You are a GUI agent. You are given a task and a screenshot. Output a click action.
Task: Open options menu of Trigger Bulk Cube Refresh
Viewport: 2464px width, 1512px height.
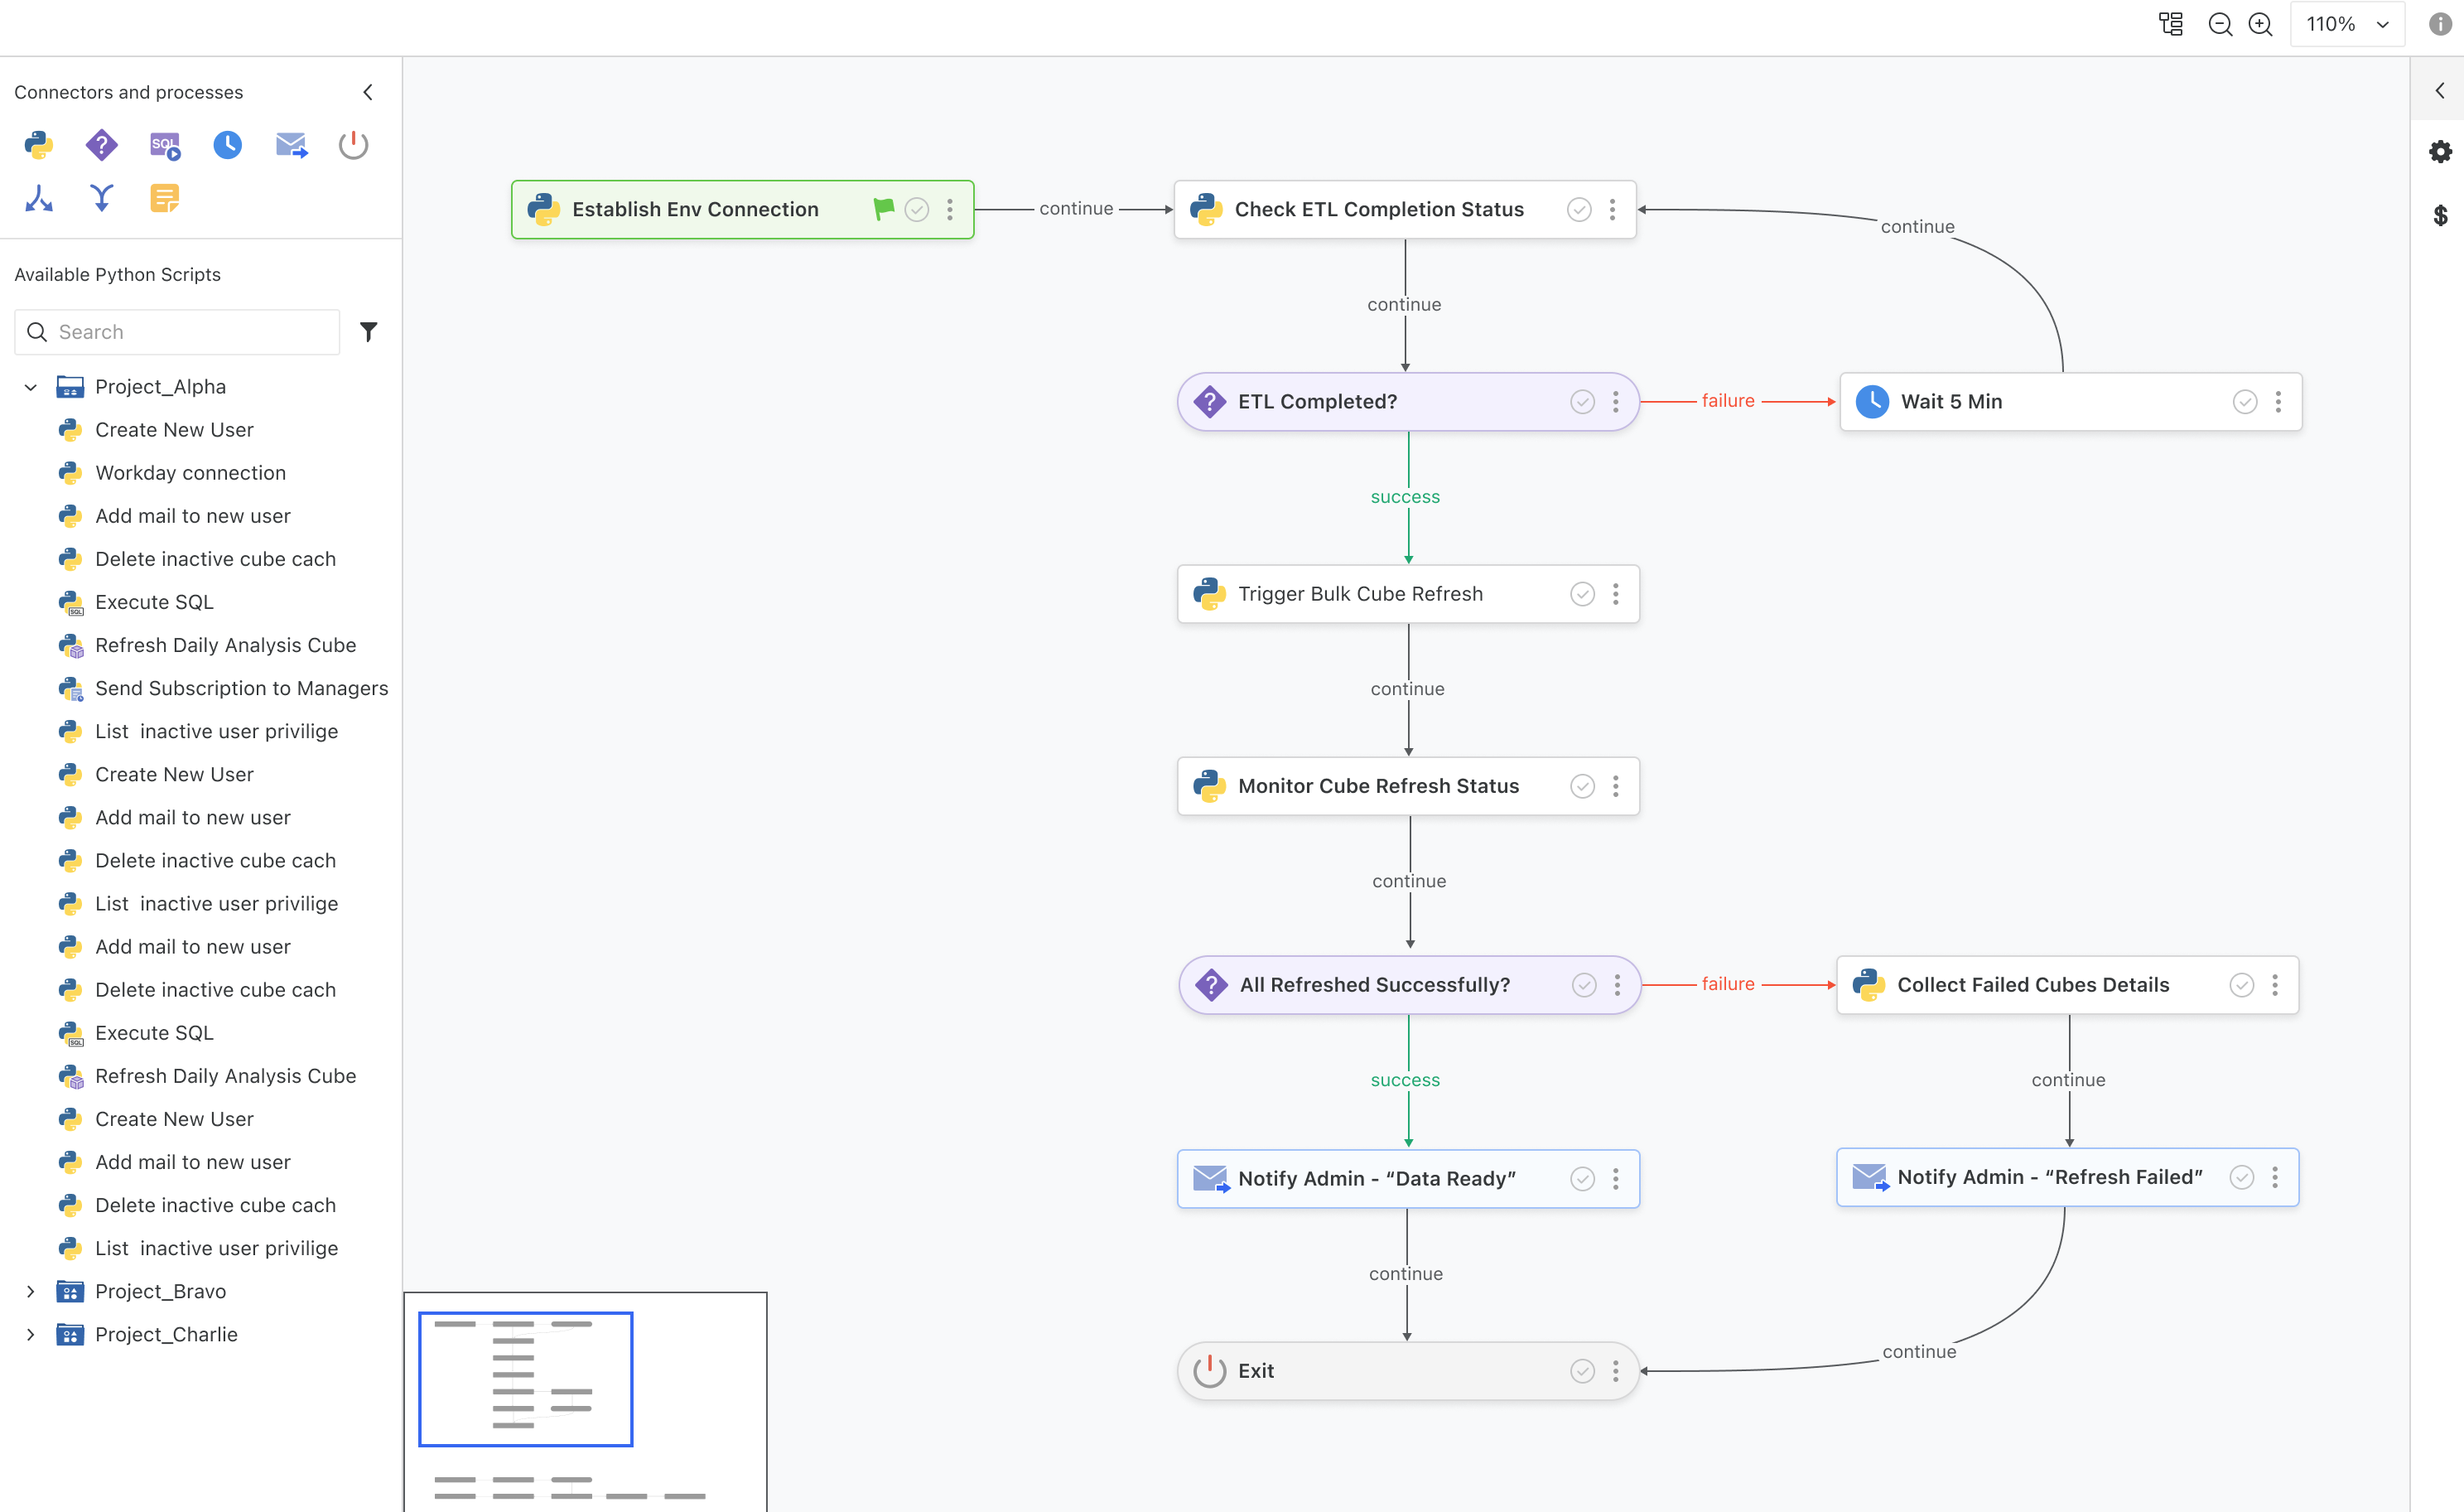tap(1615, 594)
